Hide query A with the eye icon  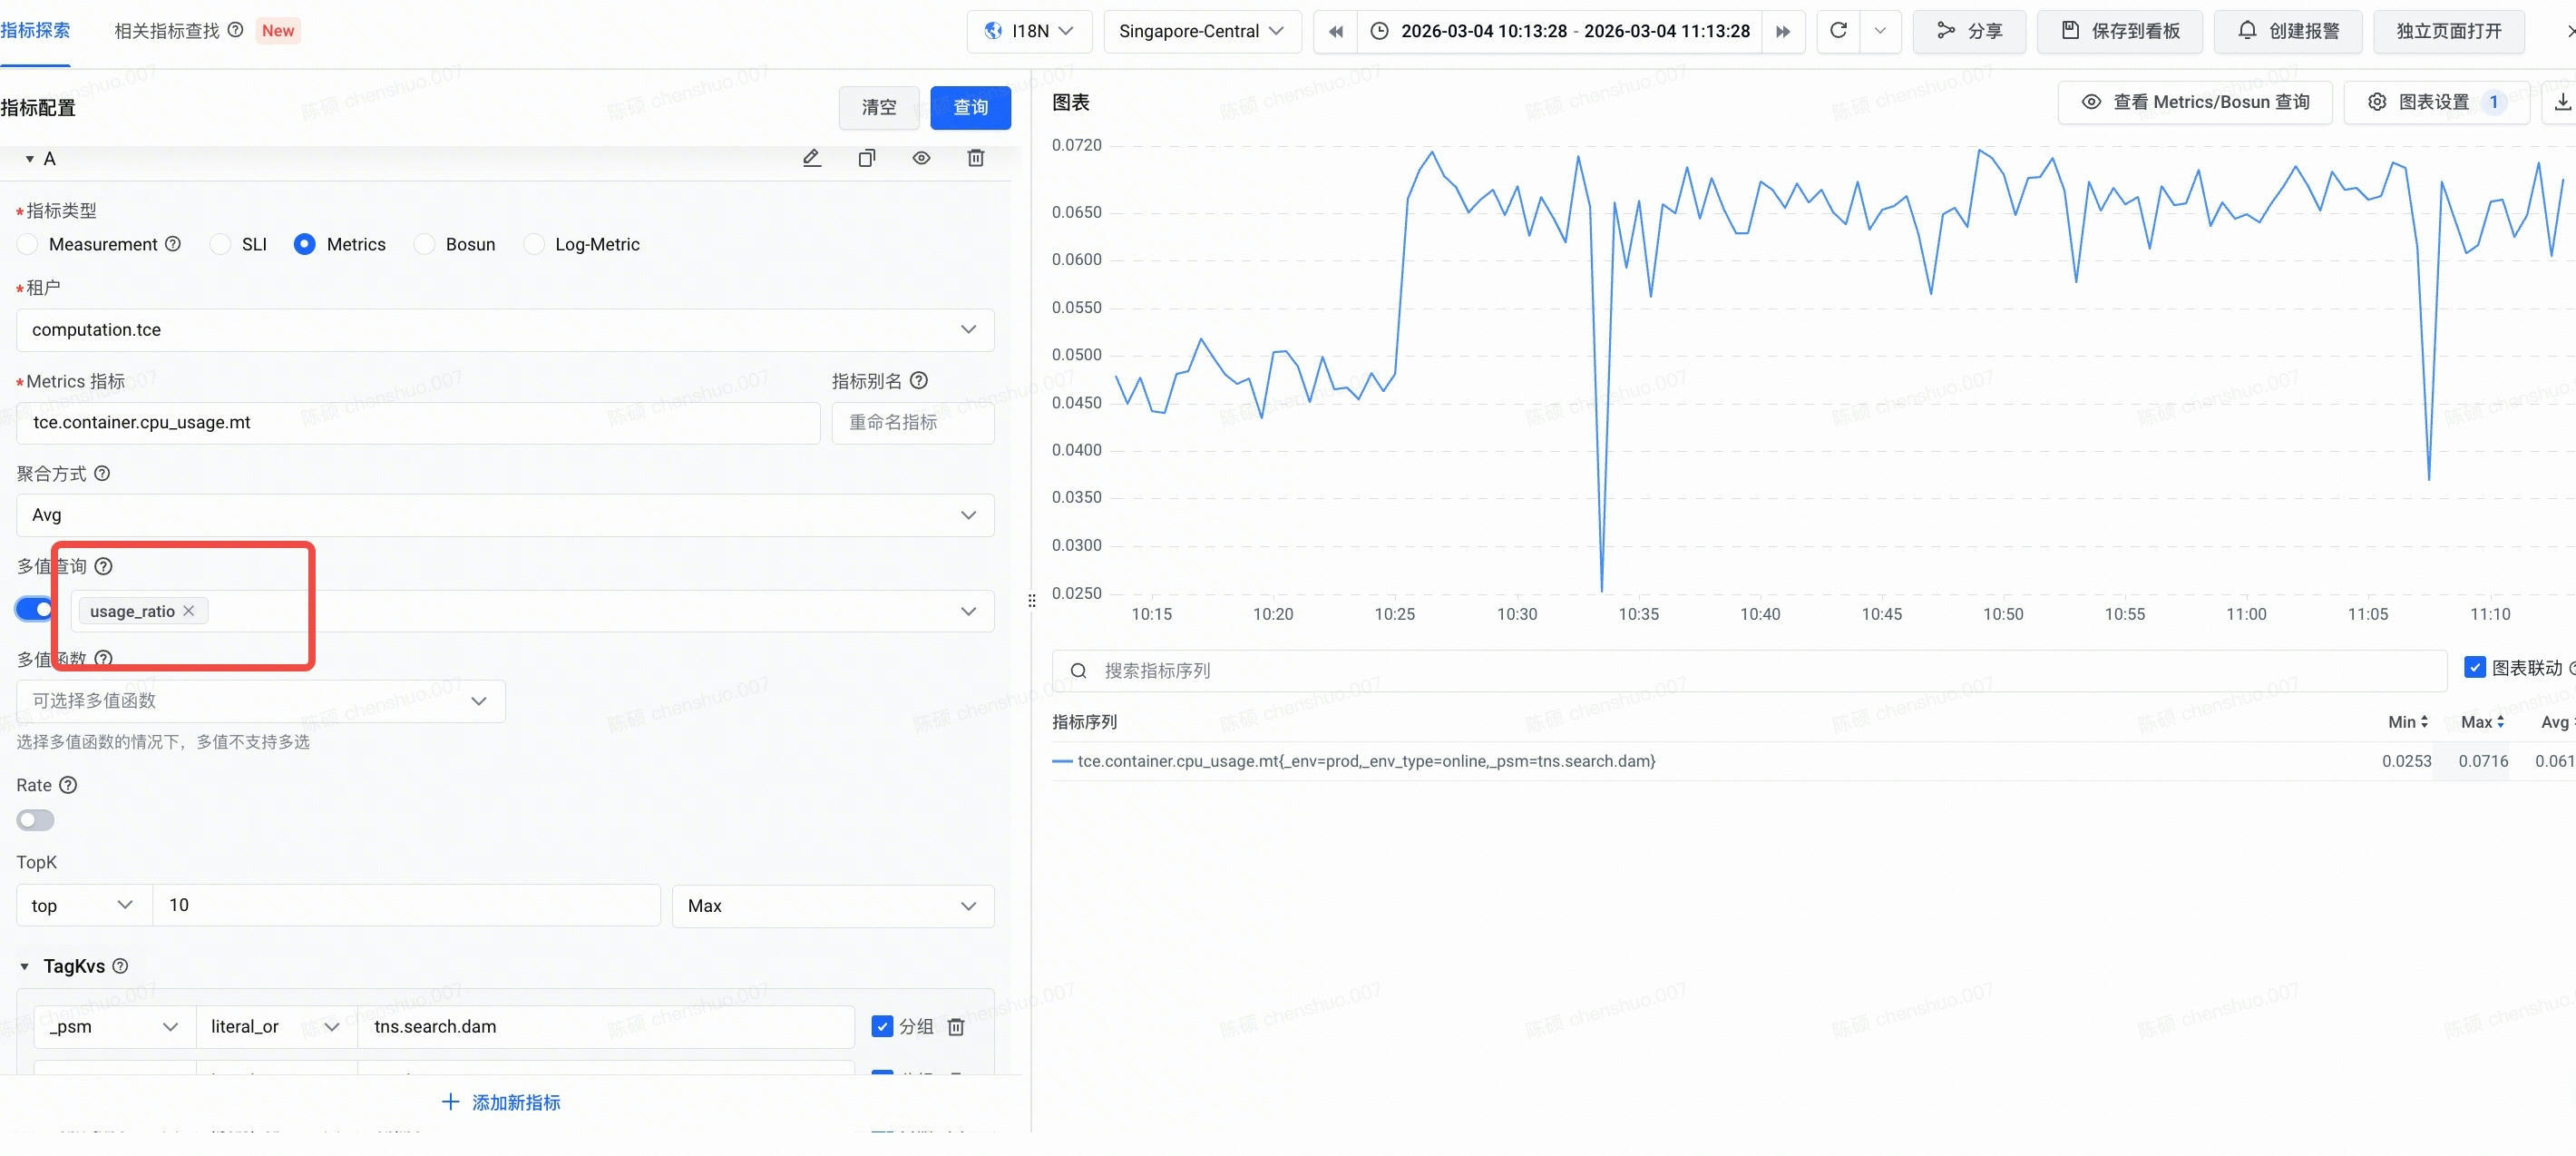point(921,158)
